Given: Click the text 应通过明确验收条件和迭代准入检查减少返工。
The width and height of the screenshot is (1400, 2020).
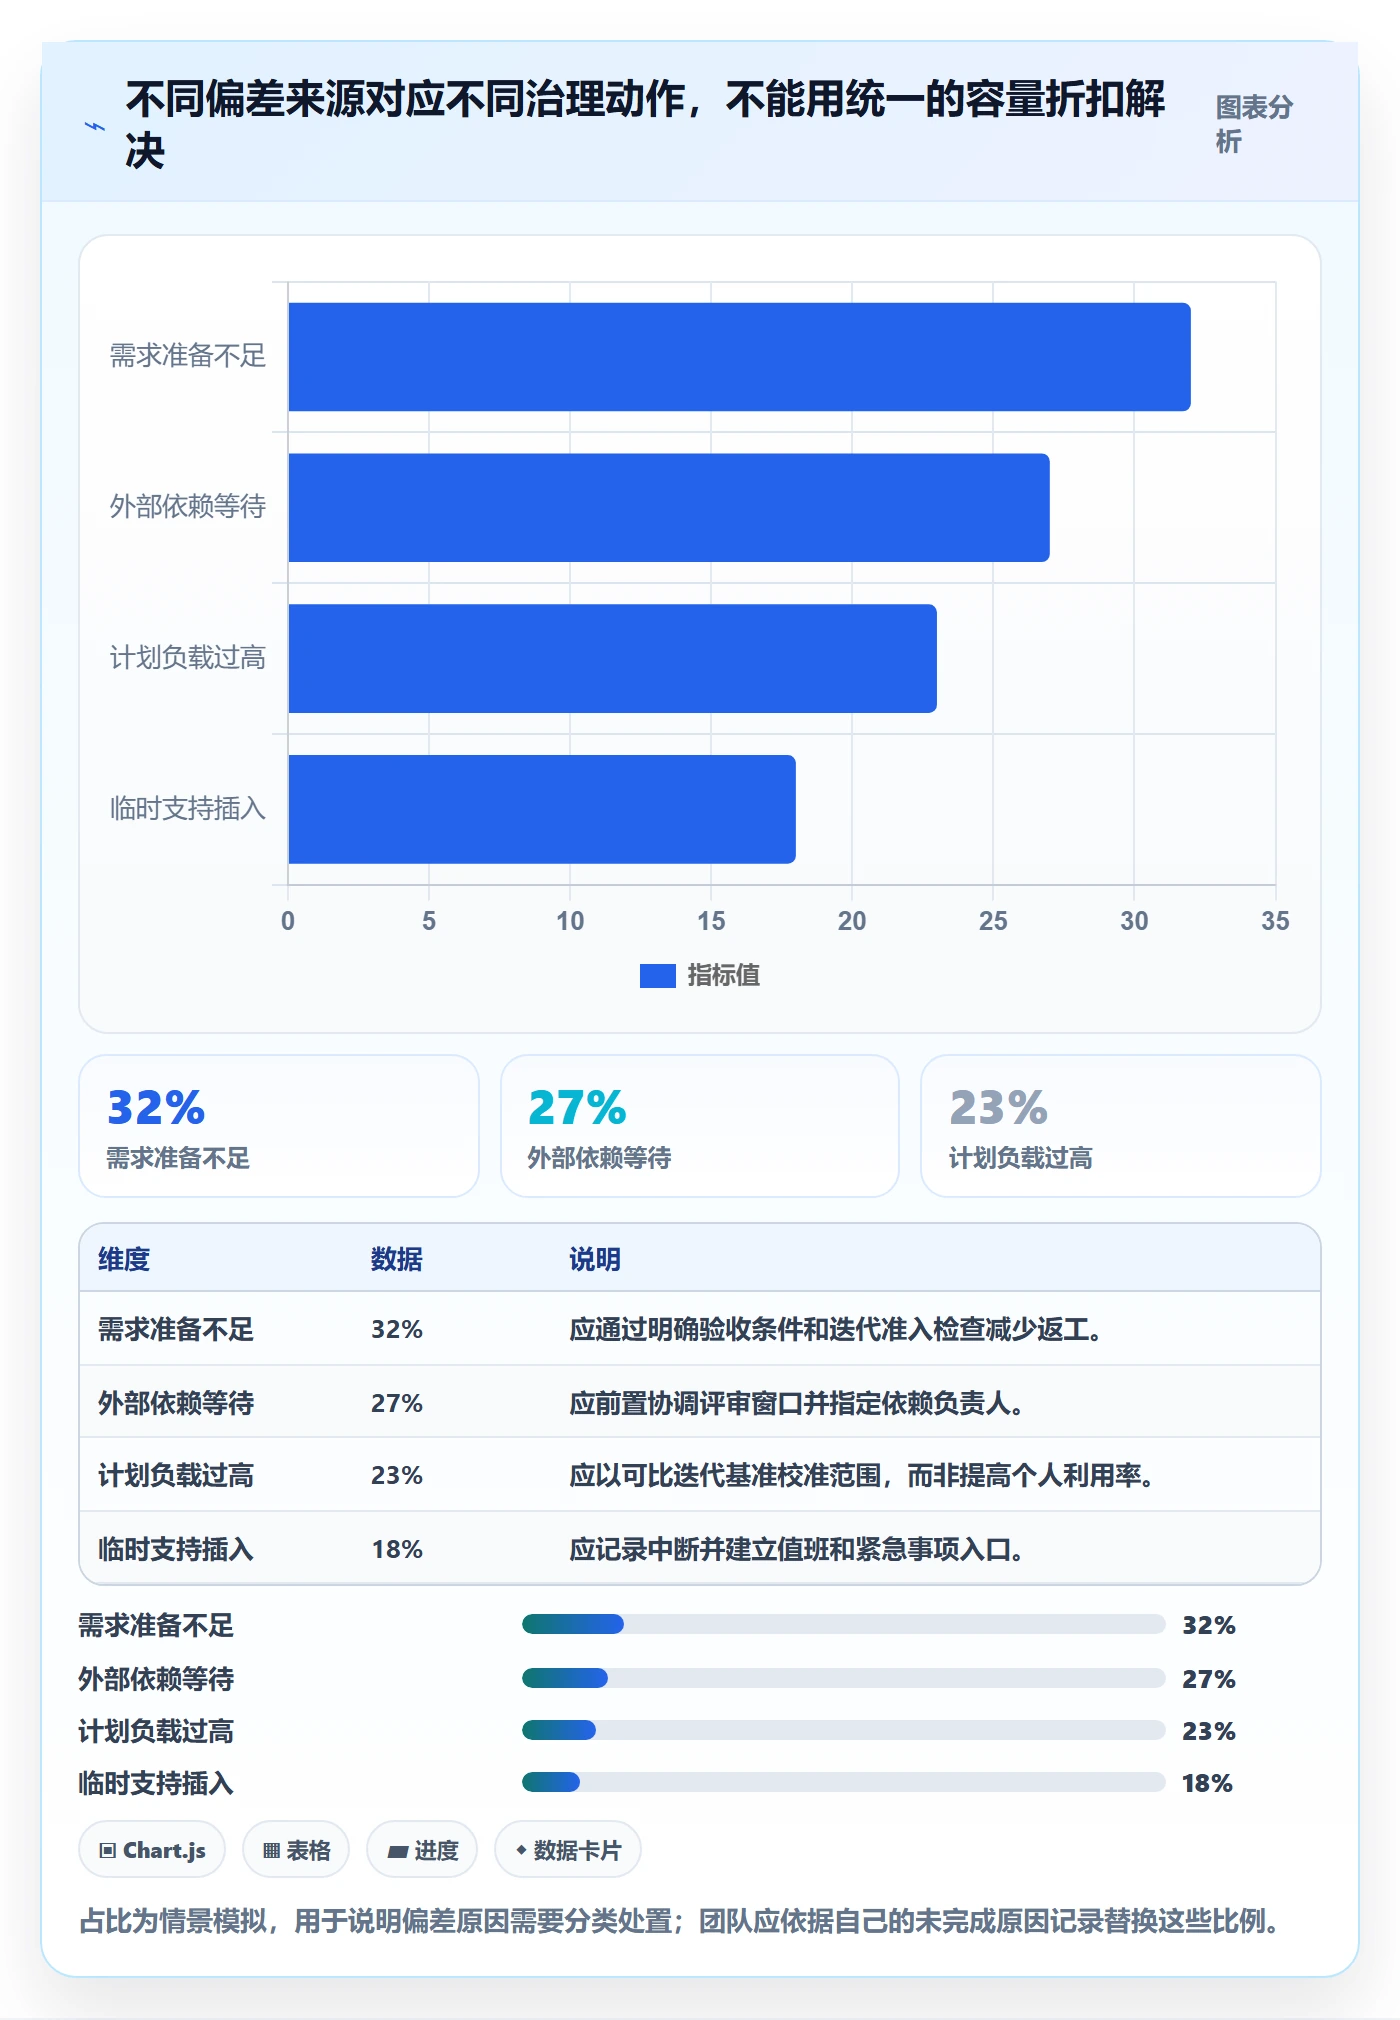Looking at the screenshot, I should 836,1329.
